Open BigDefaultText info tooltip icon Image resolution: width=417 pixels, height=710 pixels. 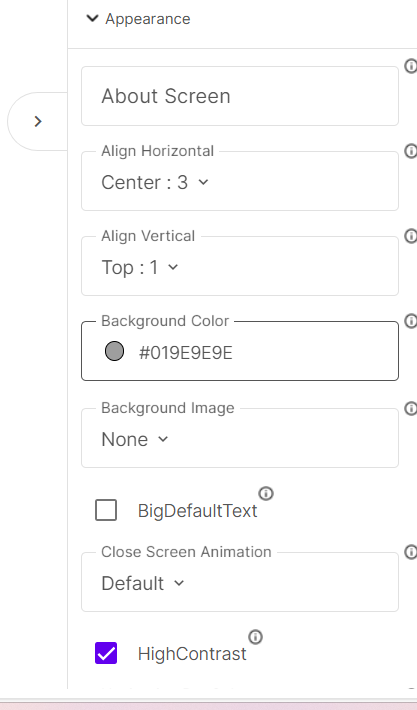266,493
